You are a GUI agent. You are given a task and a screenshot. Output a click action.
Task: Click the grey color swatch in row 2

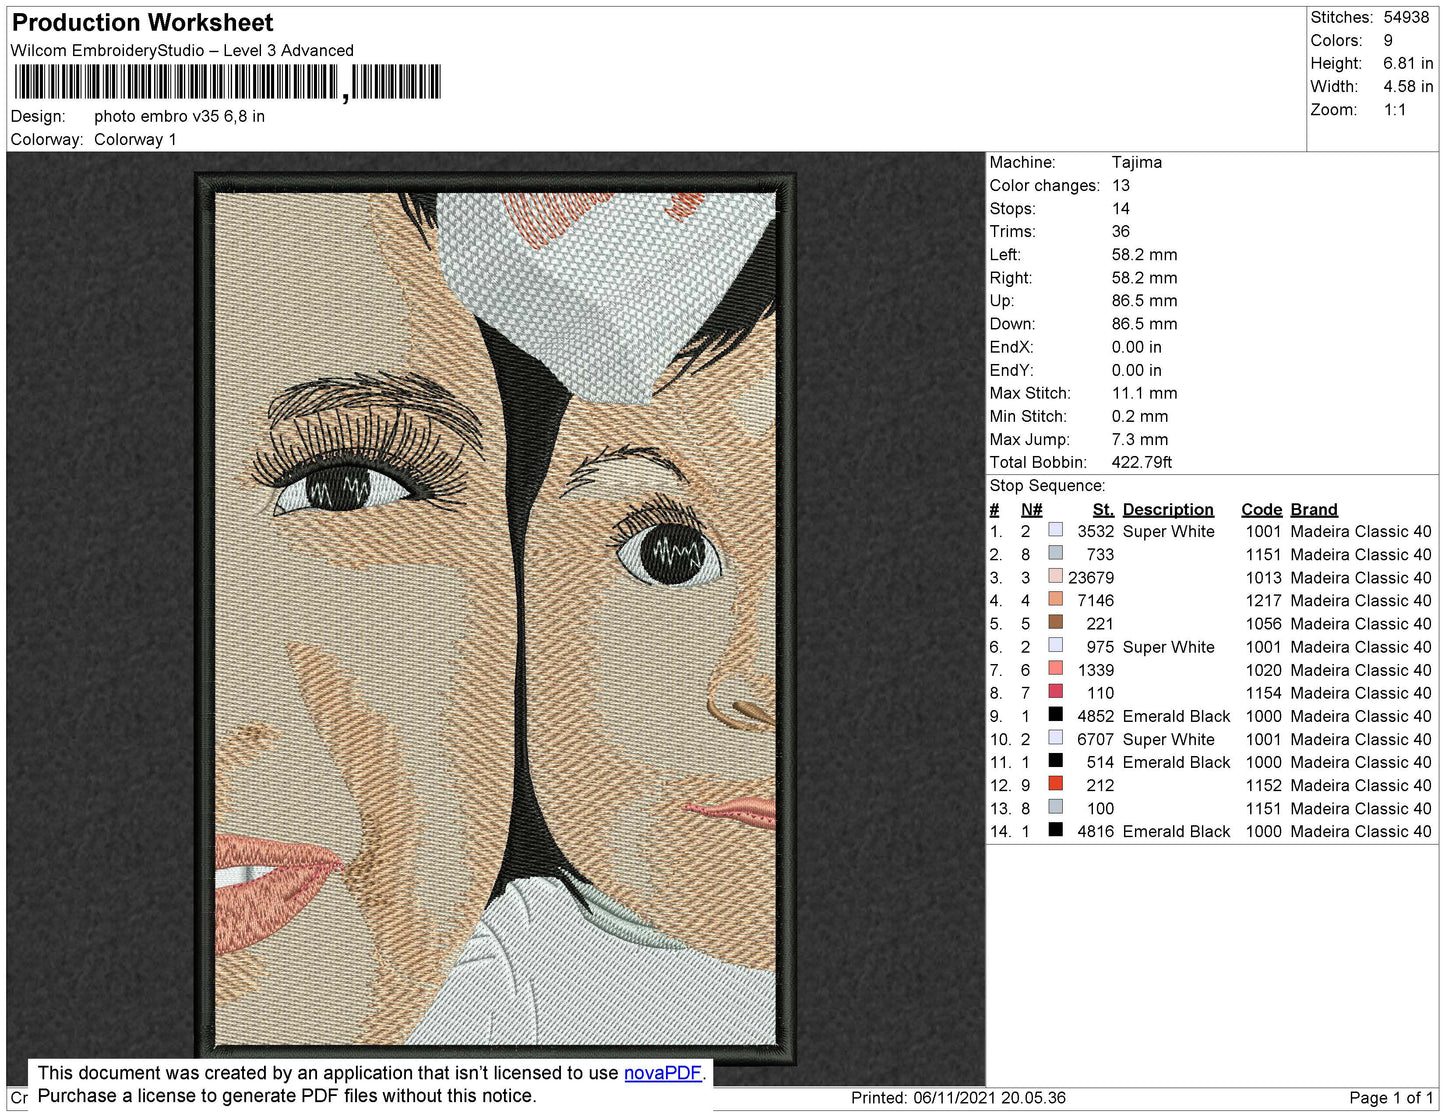[x=1055, y=553]
